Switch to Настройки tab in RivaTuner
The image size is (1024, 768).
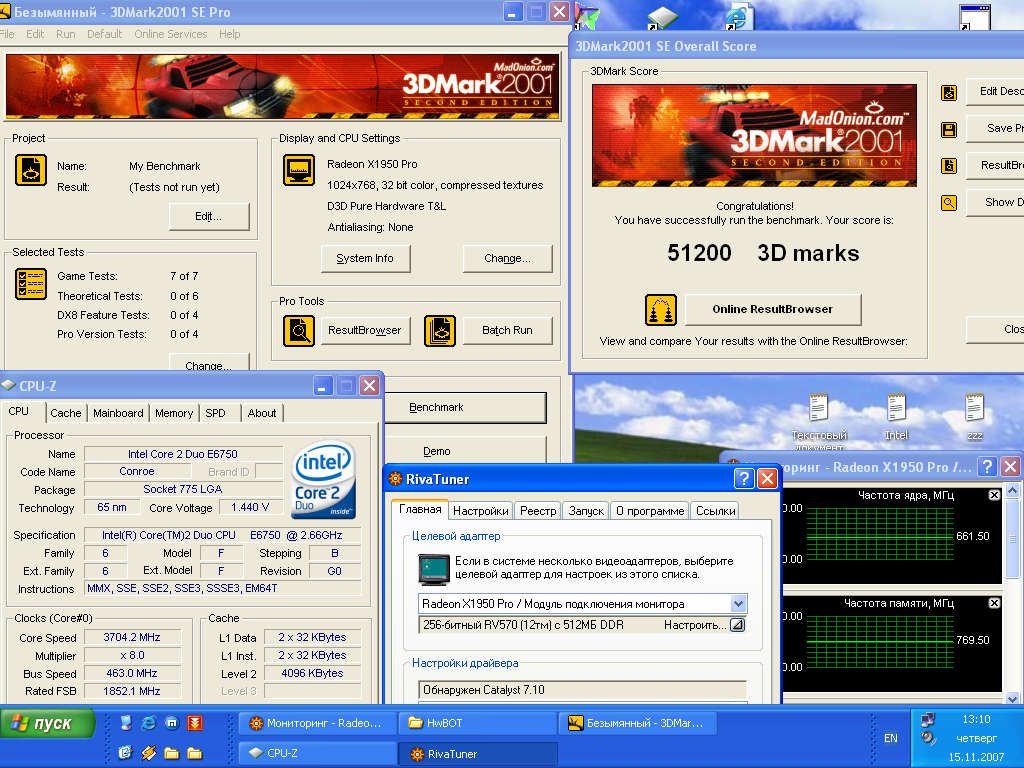point(481,511)
